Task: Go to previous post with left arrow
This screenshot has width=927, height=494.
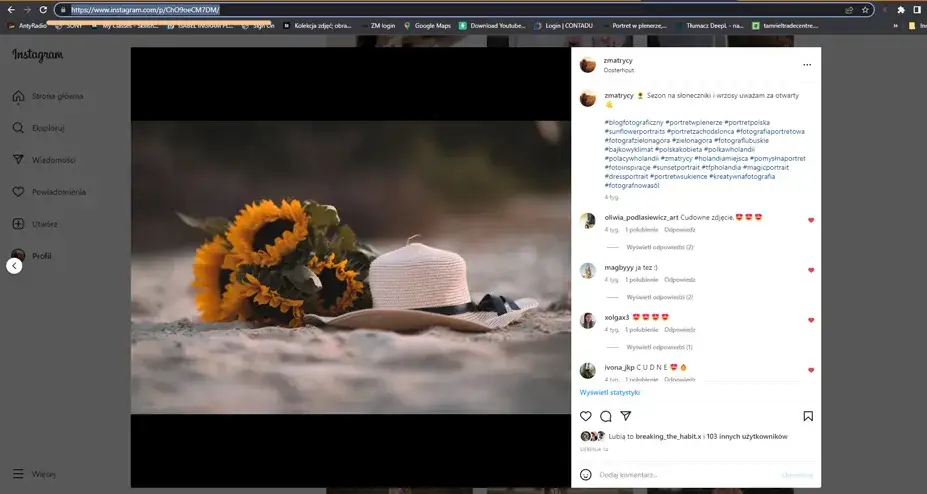Action: pyautogui.click(x=14, y=266)
